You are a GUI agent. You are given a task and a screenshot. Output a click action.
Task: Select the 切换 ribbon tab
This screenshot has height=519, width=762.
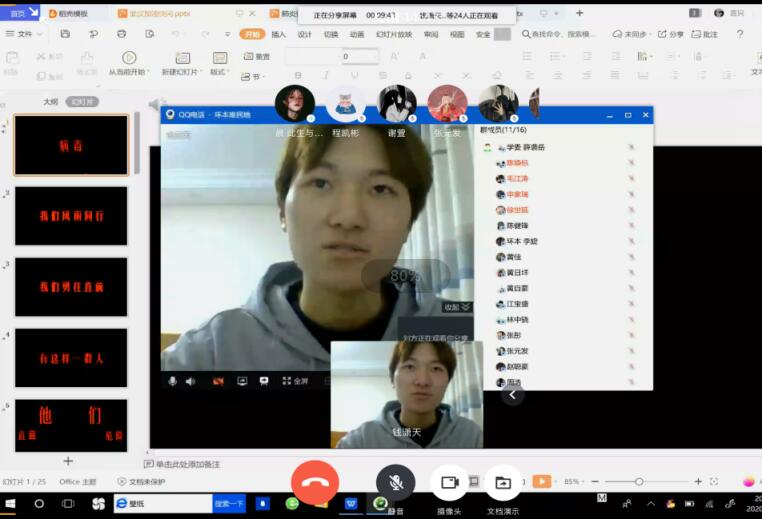point(331,34)
